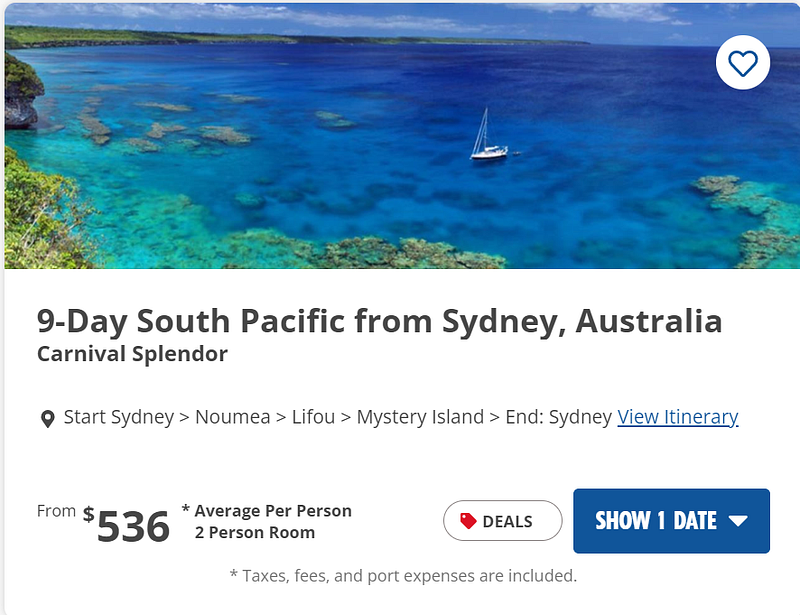Click the DEALS button
Screen dimensions: 800x615
[503, 520]
